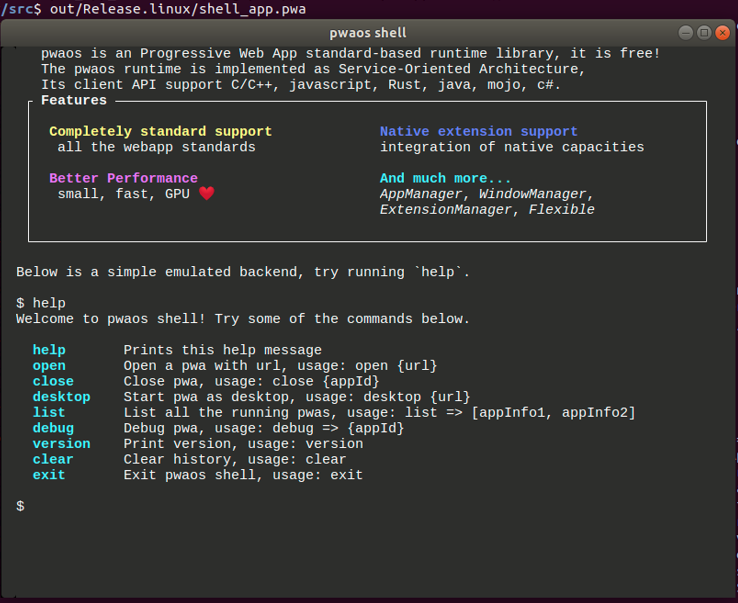Click the 'list' command name
This screenshot has height=603, width=738.
(x=49, y=412)
